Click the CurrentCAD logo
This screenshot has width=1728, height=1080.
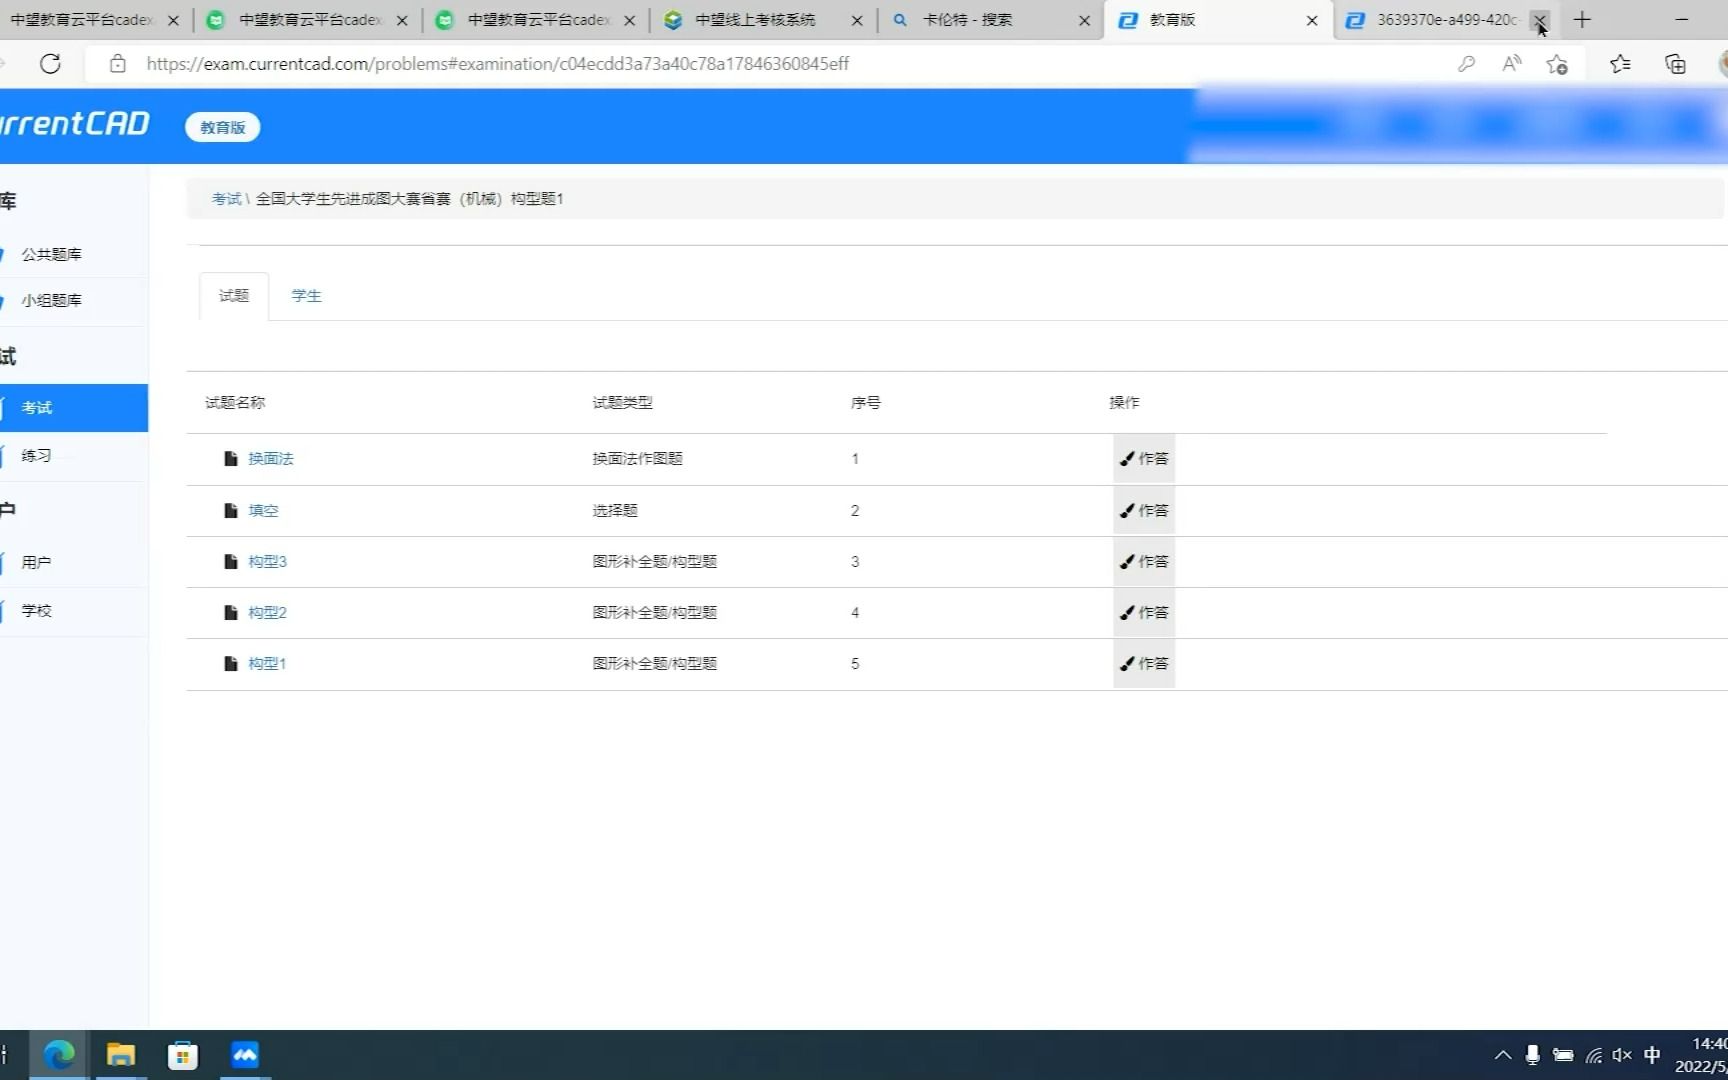75,124
